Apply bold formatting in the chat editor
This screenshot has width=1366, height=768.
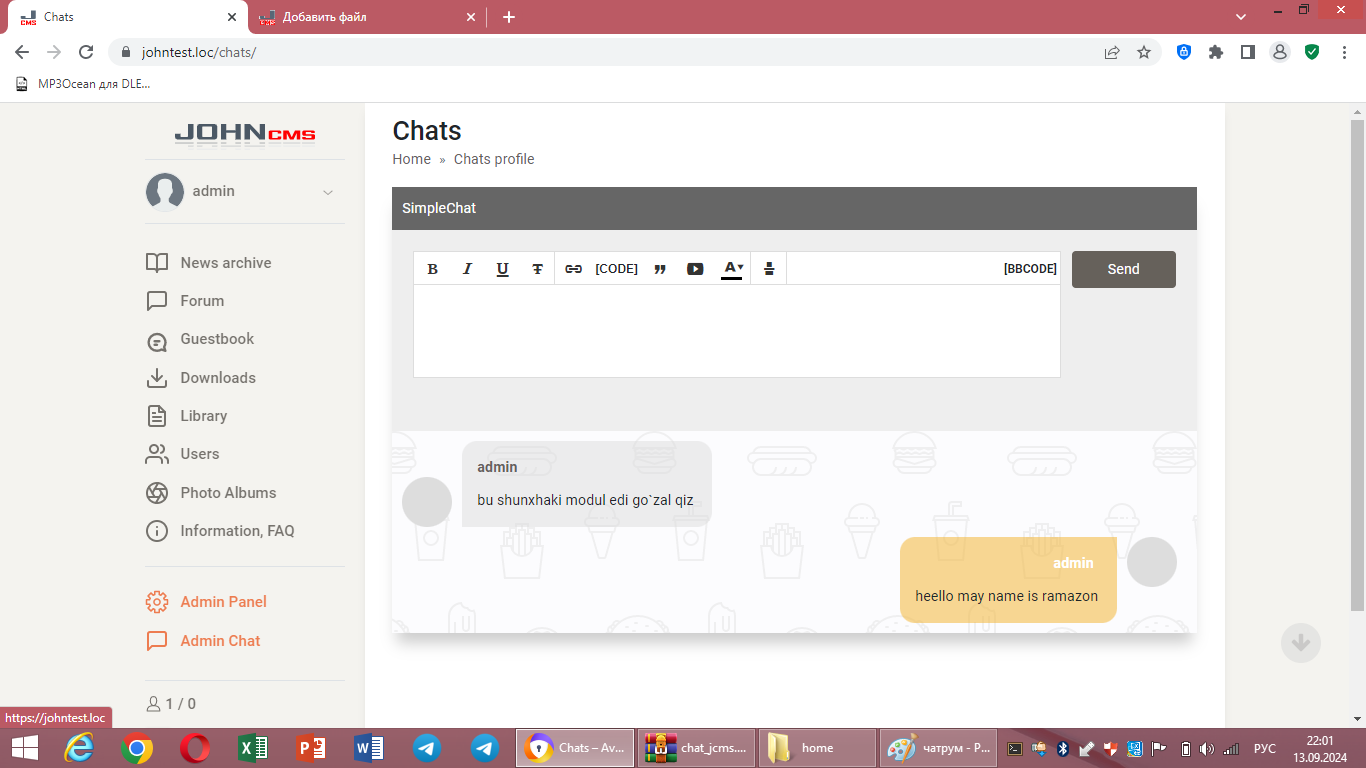tap(433, 269)
